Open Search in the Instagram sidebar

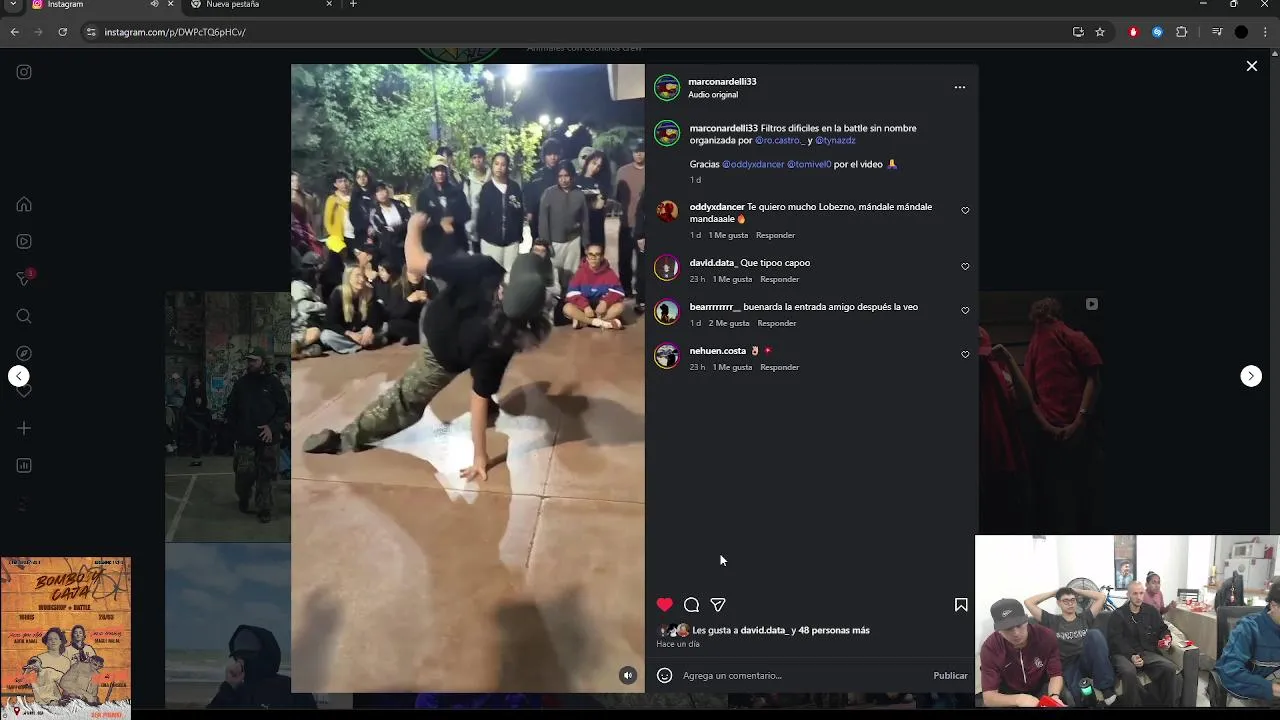click(x=24, y=316)
